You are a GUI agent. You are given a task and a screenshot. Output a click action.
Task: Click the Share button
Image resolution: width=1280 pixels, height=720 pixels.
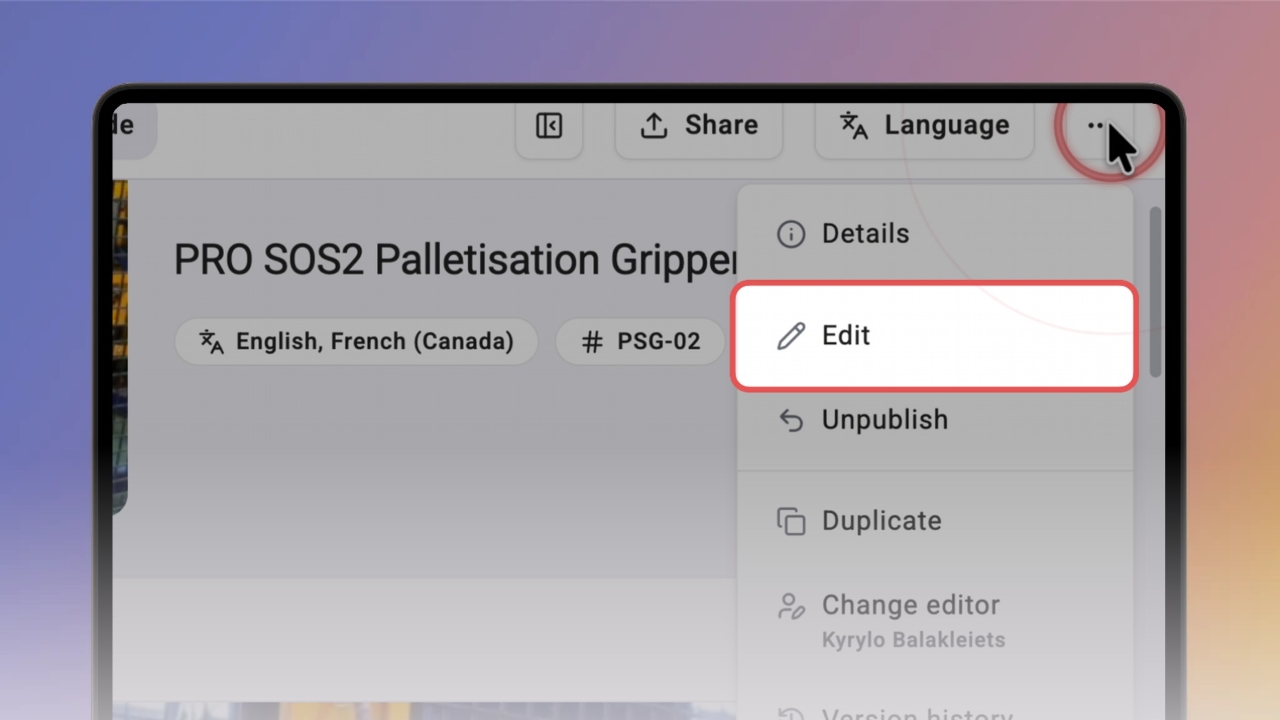click(x=699, y=126)
